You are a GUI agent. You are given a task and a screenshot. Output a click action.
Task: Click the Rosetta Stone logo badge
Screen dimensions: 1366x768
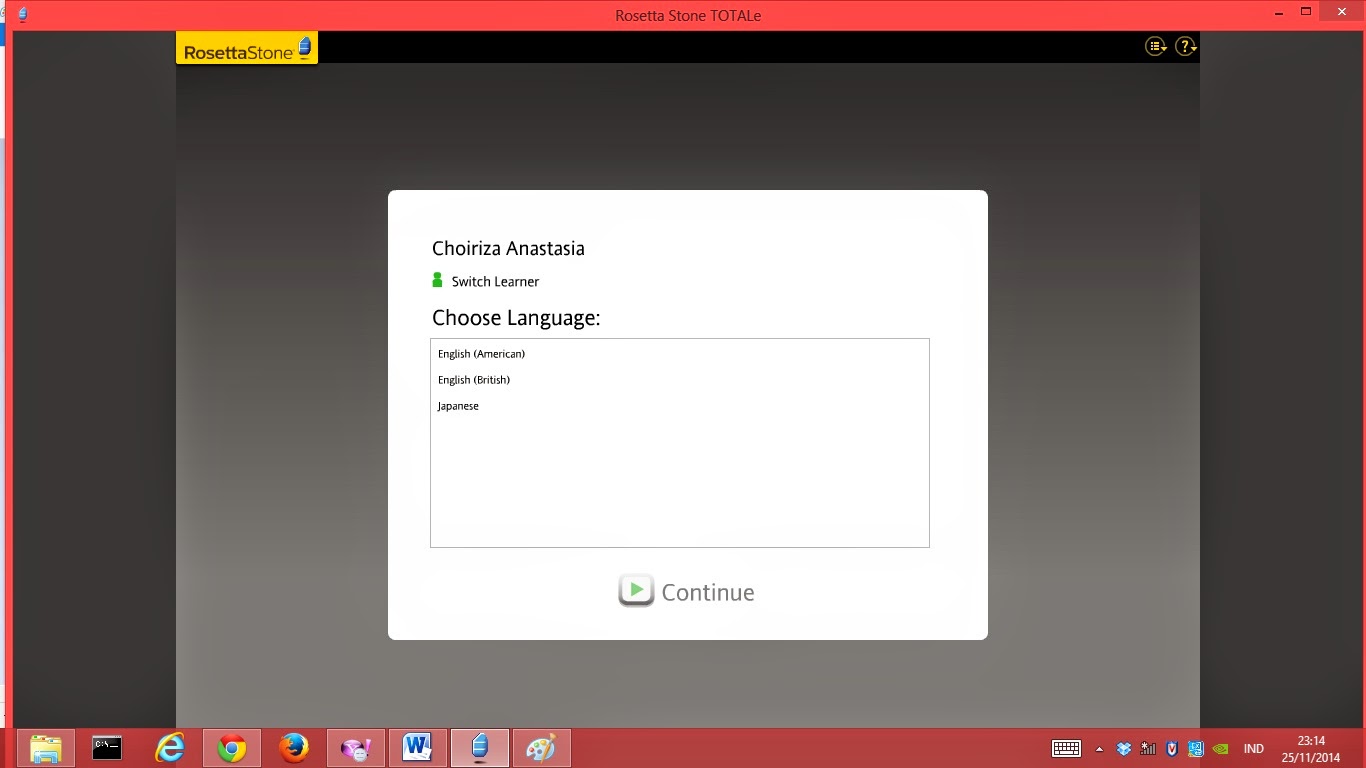coord(247,49)
